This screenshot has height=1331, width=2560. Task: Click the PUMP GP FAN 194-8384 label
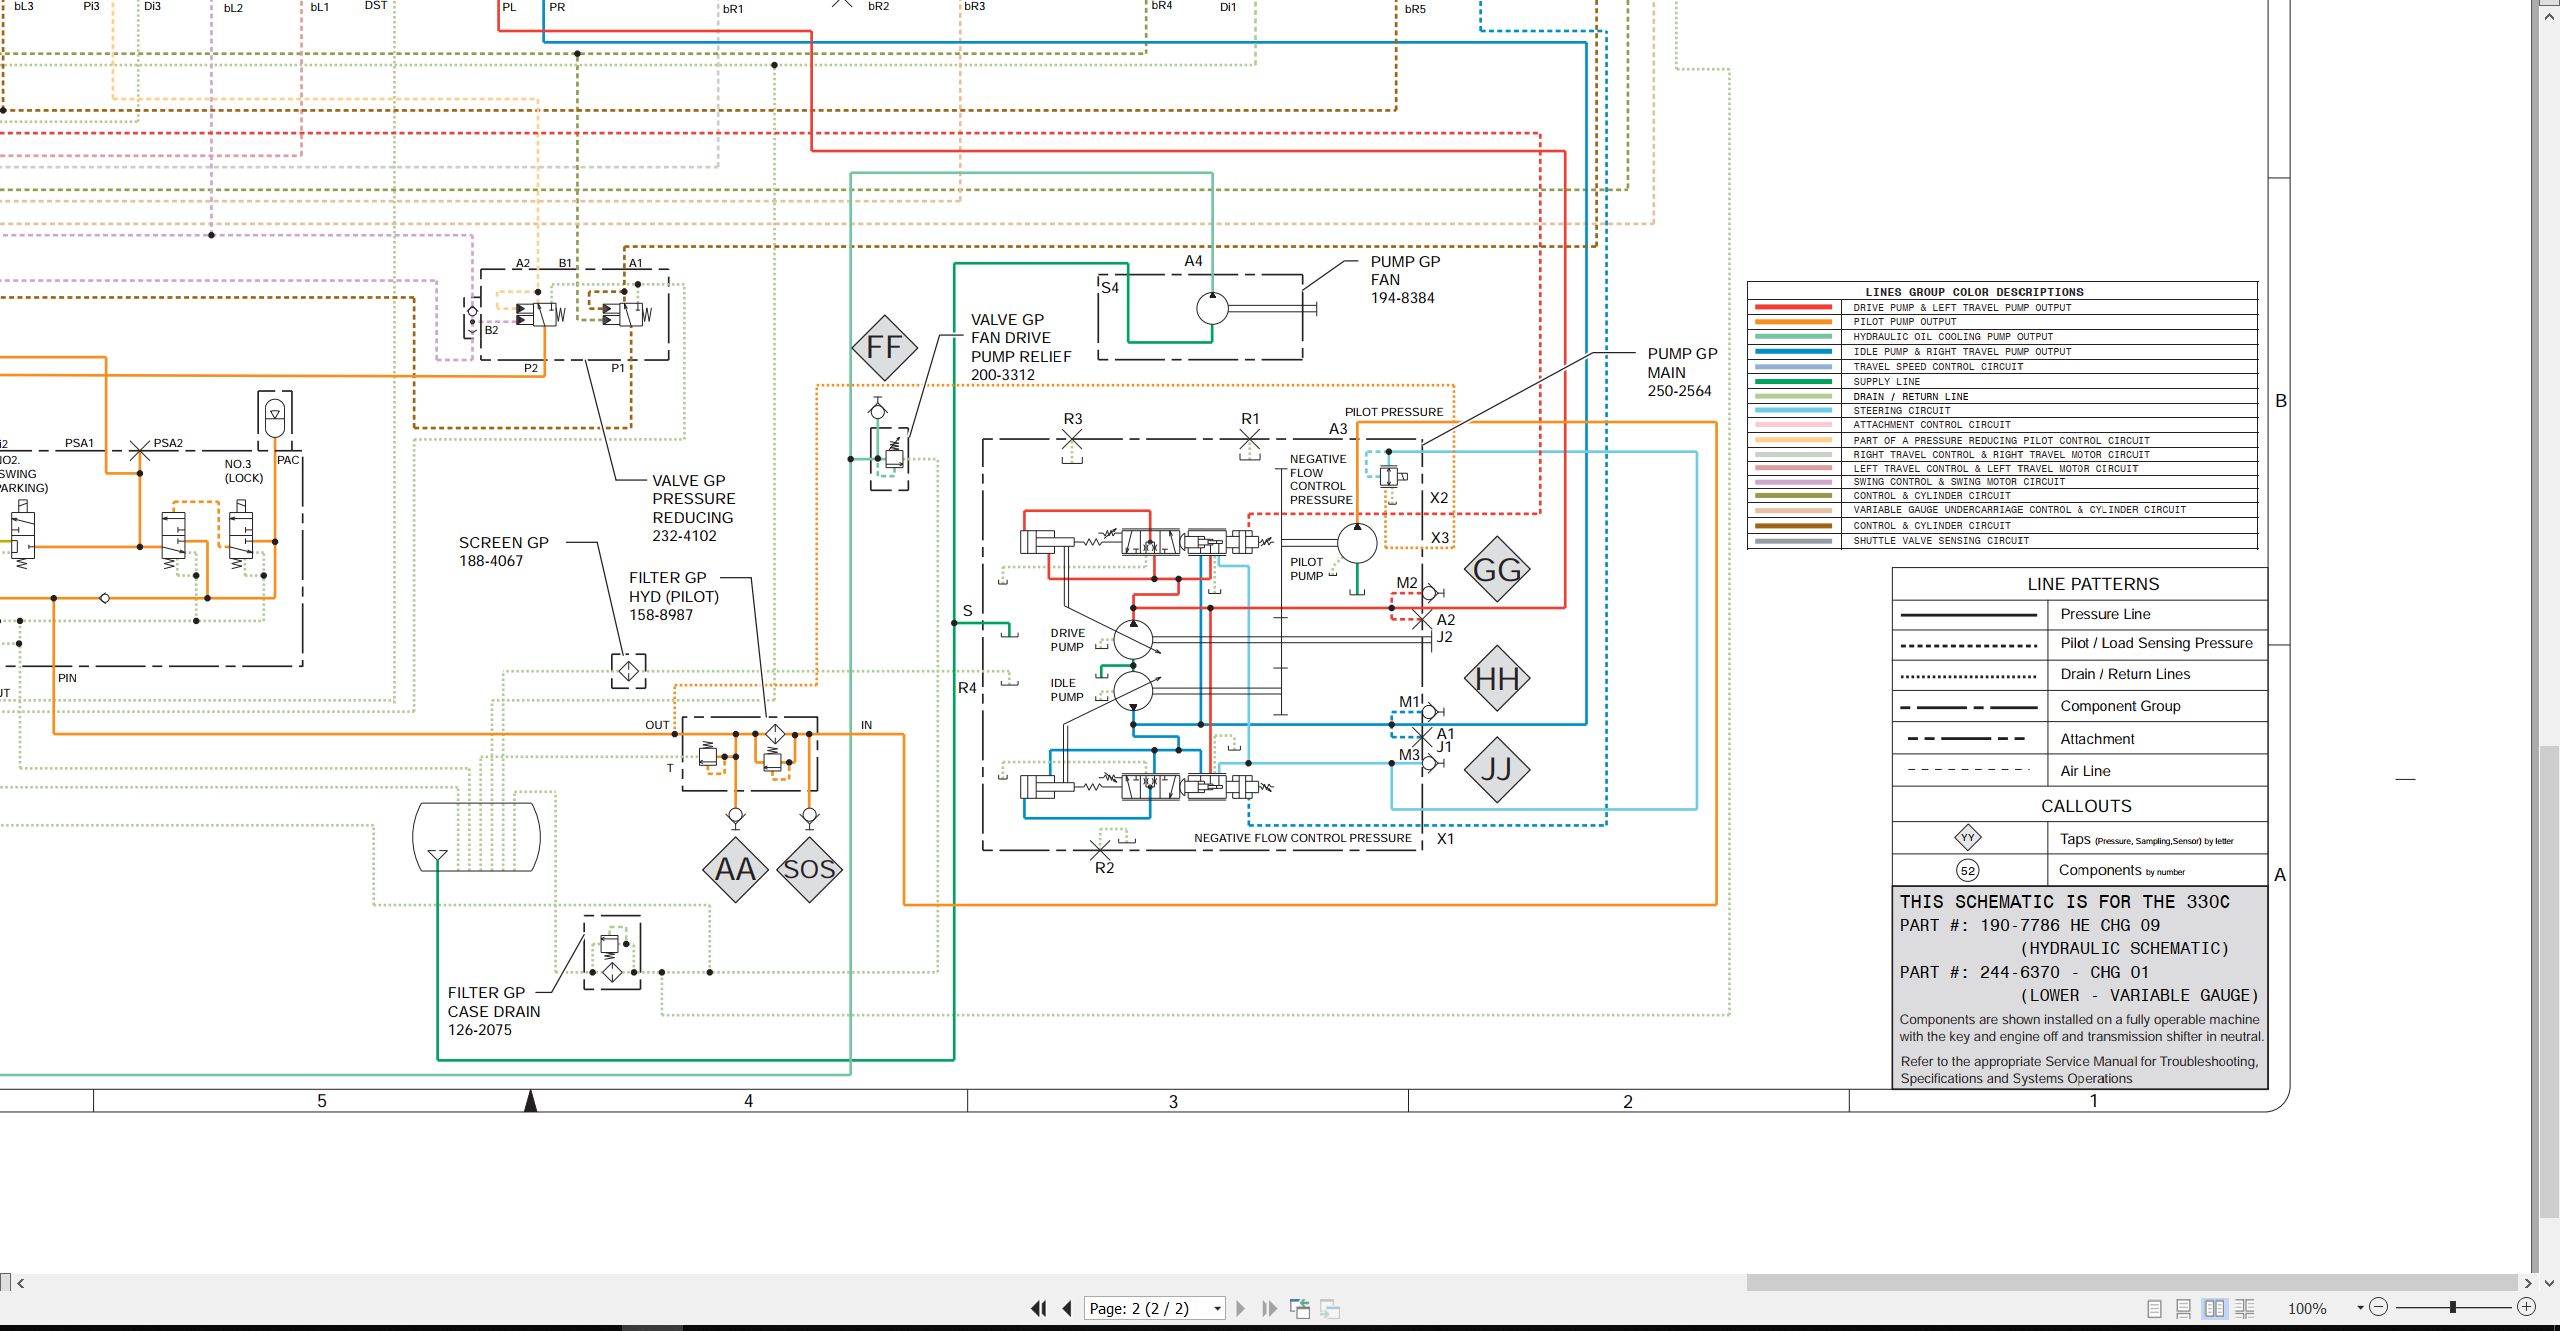point(1405,280)
